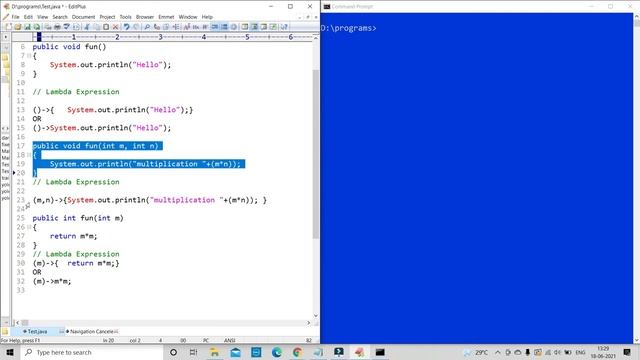Viewport: 640px width, 360px height.
Task: Click line 32 '(m)->m*m;'
Action: [52, 281]
